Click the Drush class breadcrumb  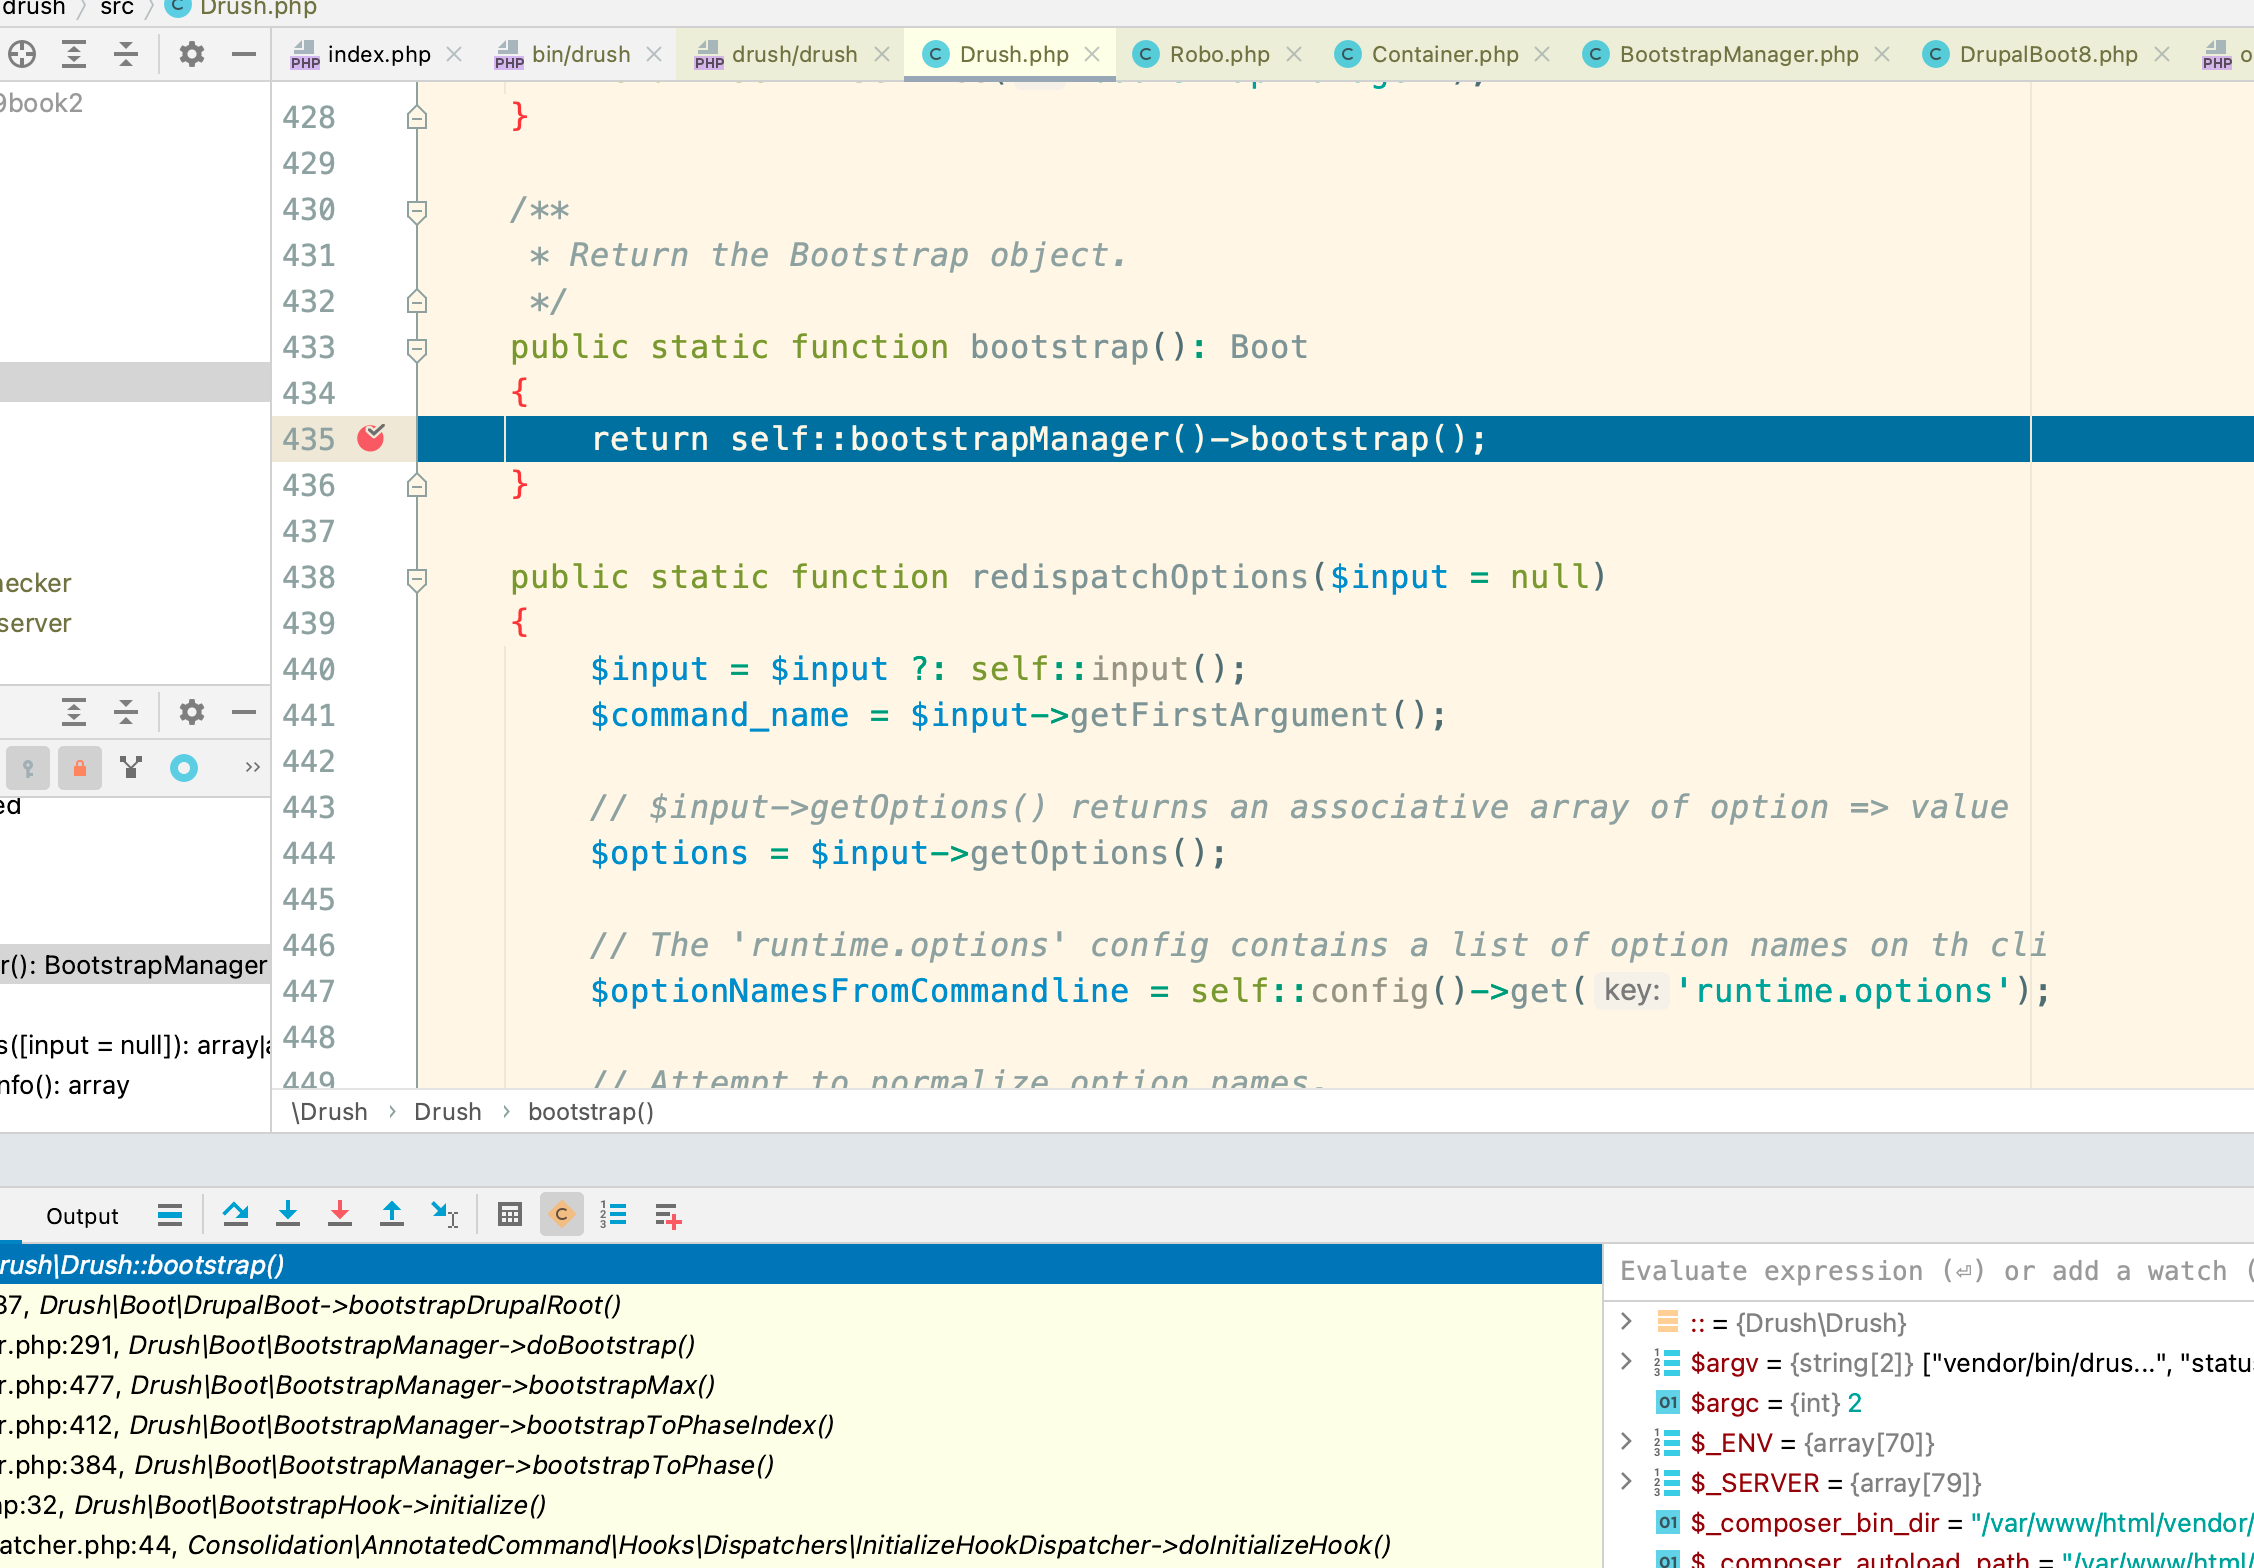447,1112
